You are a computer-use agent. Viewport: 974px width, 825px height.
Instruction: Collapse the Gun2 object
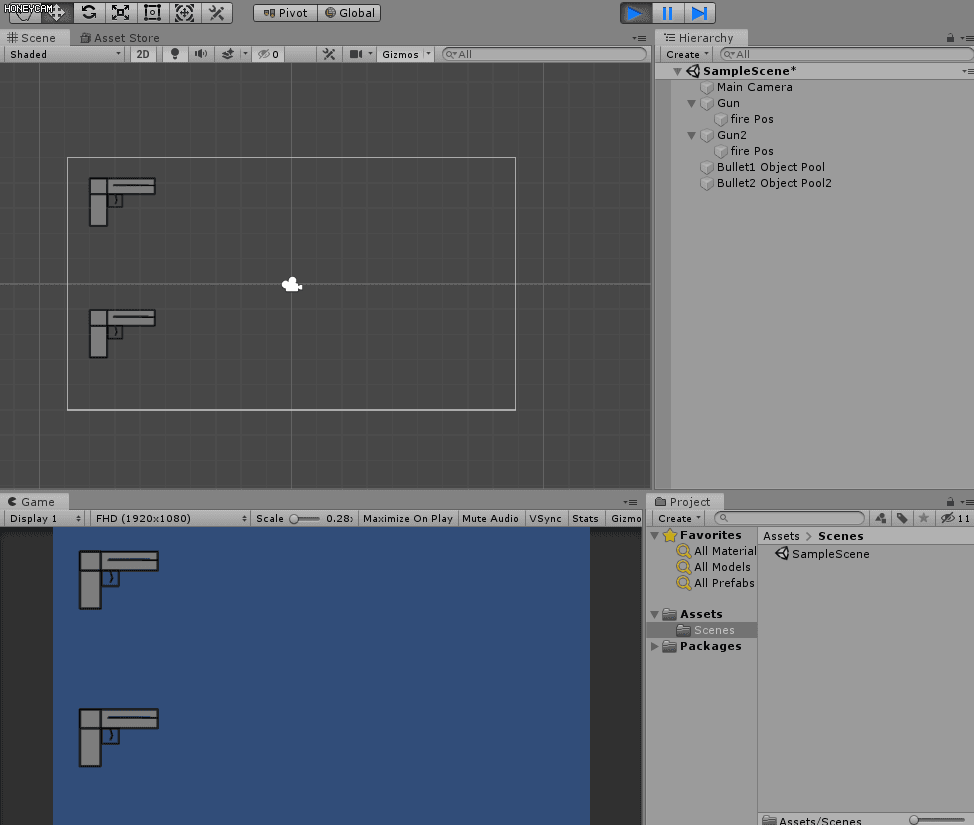(x=691, y=135)
